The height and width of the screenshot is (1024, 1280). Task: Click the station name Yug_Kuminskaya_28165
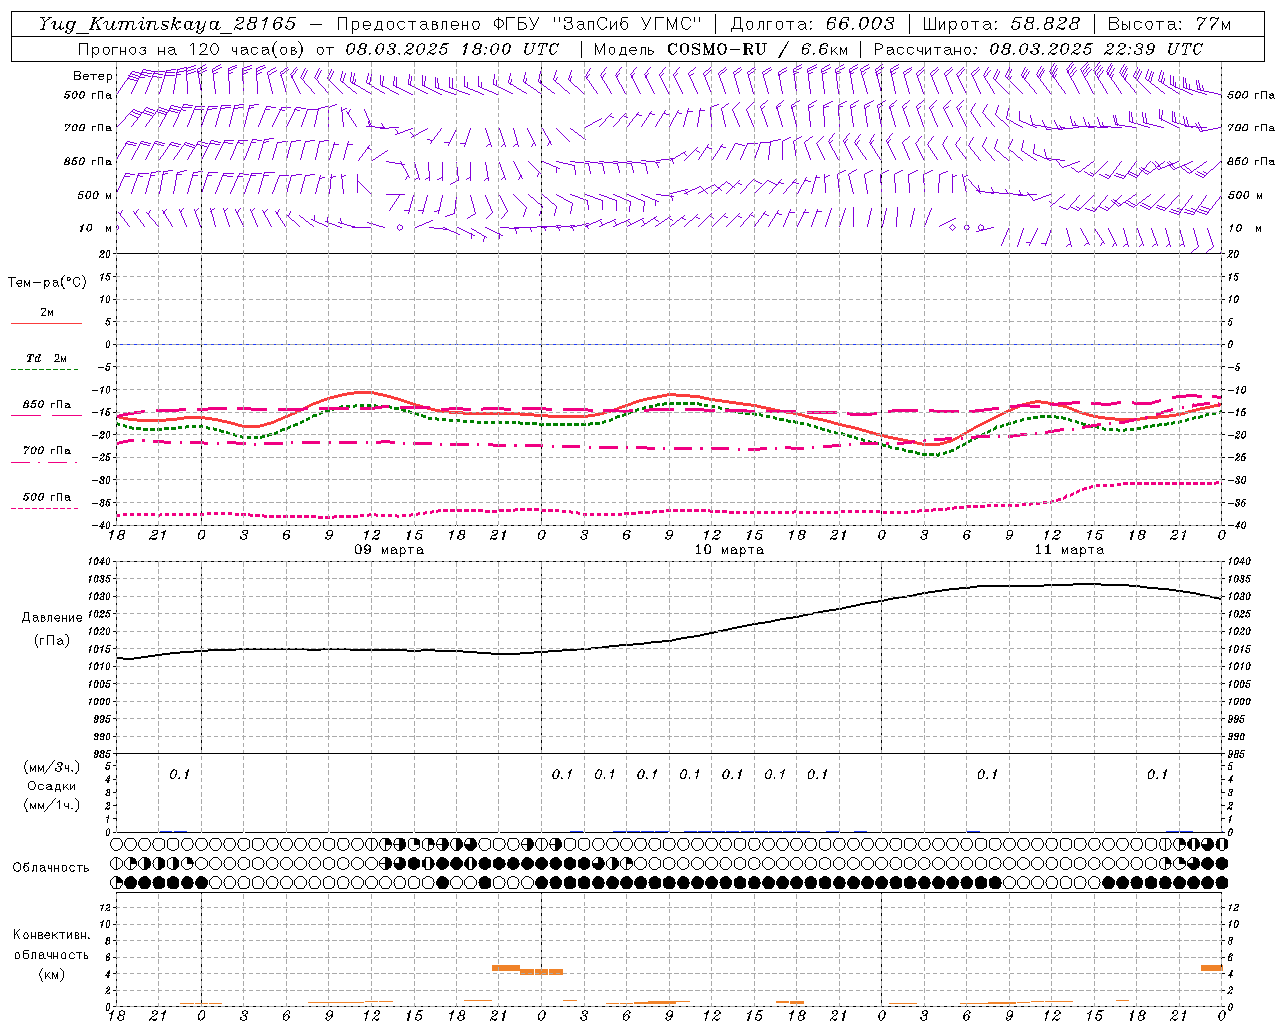pyautogui.click(x=168, y=24)
